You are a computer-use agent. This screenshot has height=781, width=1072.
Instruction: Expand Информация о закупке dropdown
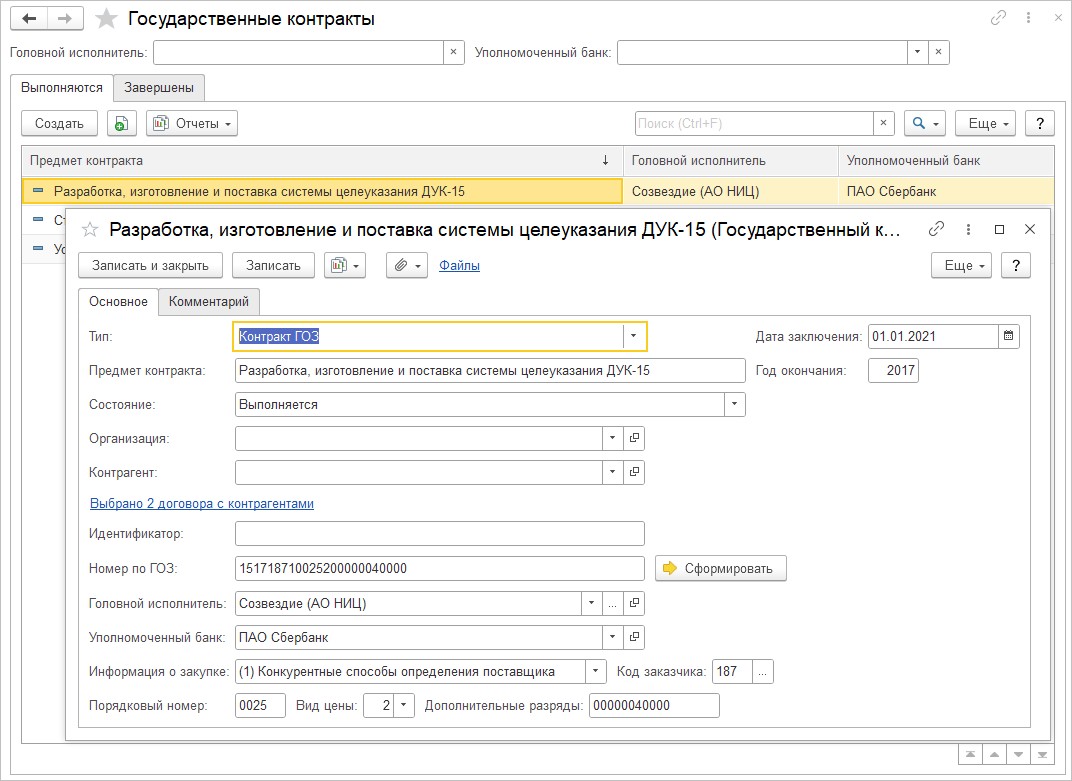pos(596,671)
